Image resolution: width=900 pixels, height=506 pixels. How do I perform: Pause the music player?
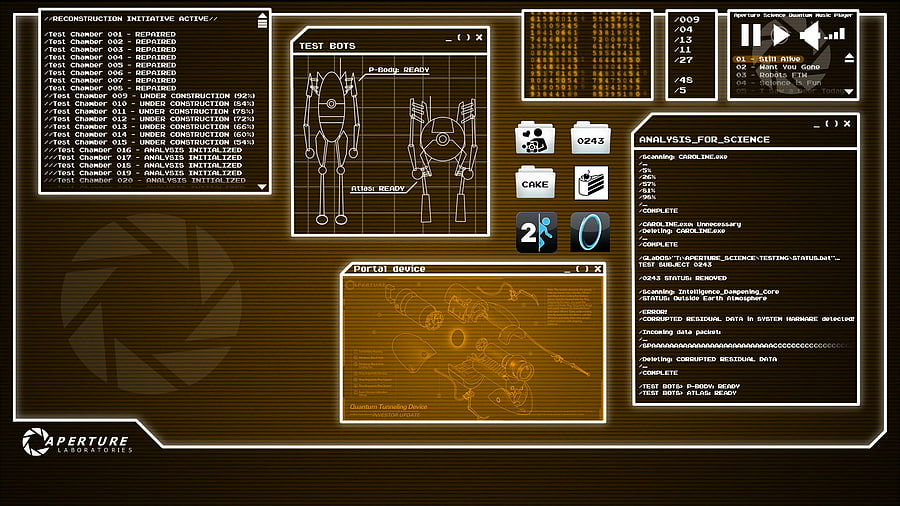[x=750, y=35]
